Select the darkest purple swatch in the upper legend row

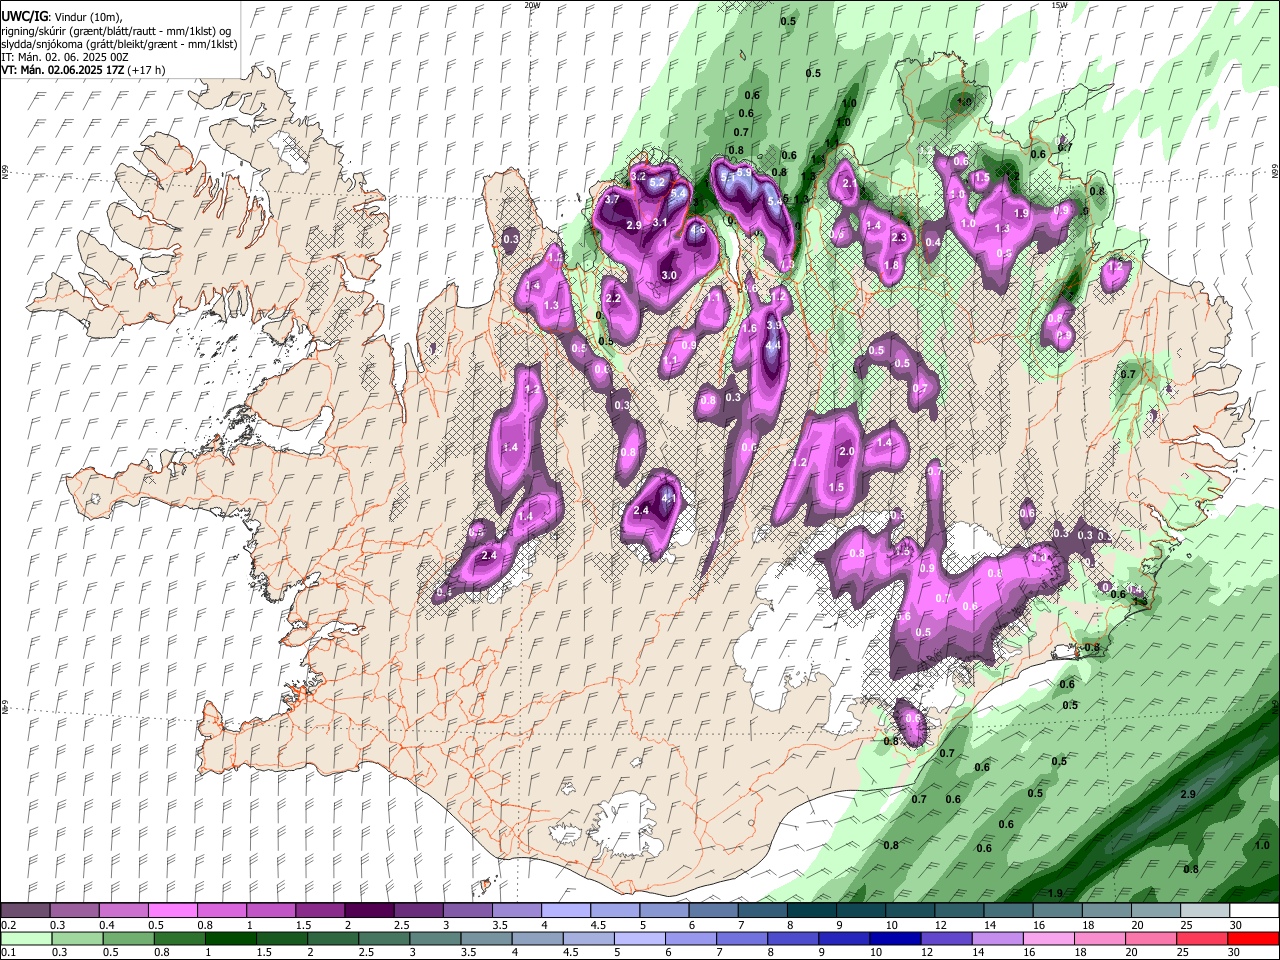click(369, 911)
